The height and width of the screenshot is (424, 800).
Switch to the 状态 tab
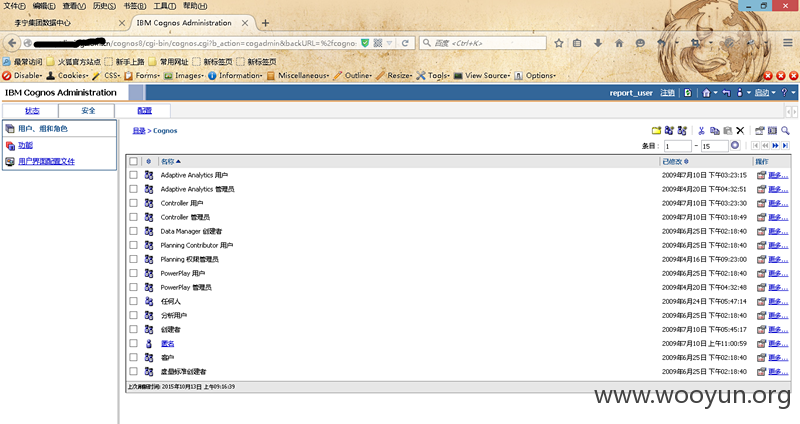point(32,111)
